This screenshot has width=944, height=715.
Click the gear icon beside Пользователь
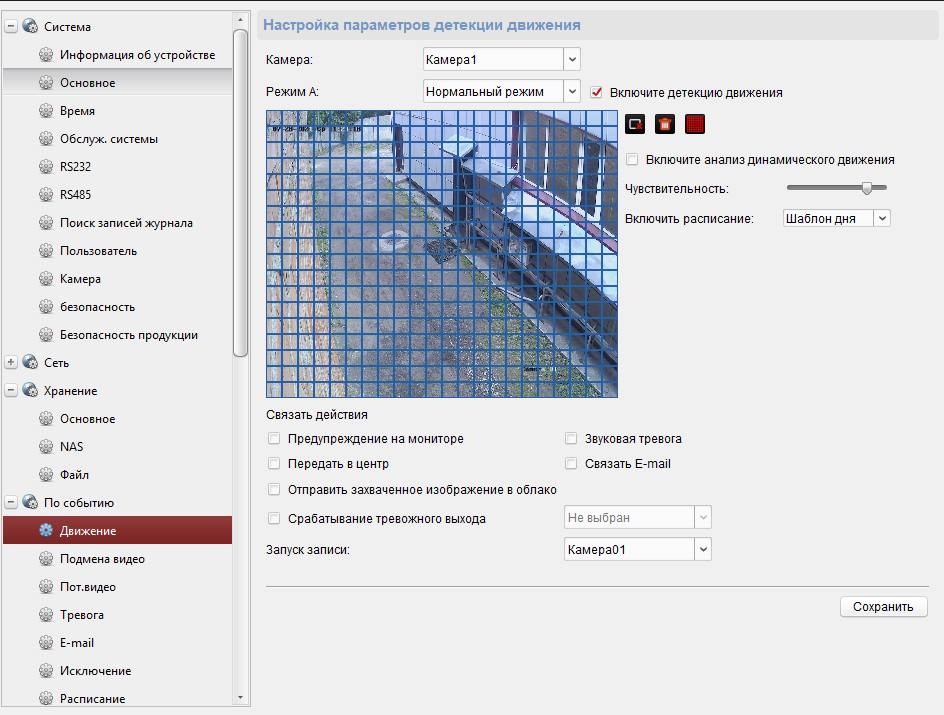(x=46, y=251)
